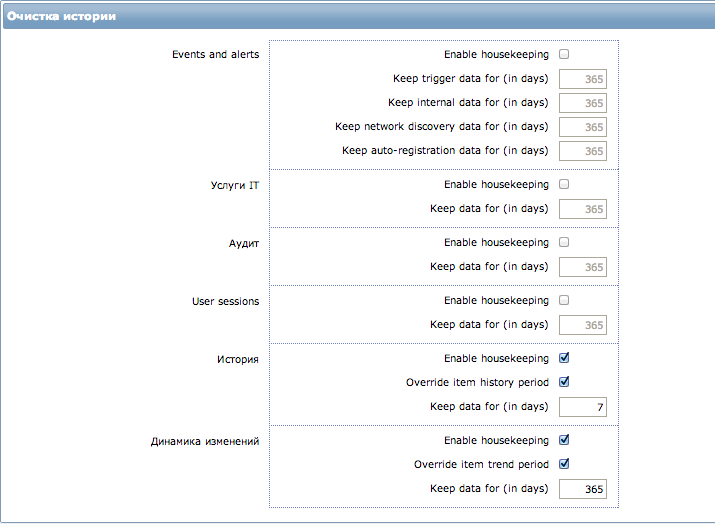Viewport: 715px width, 524px height.
Task: Focus the Динамика изменений keep data field
Action: (x=583, y=489)
